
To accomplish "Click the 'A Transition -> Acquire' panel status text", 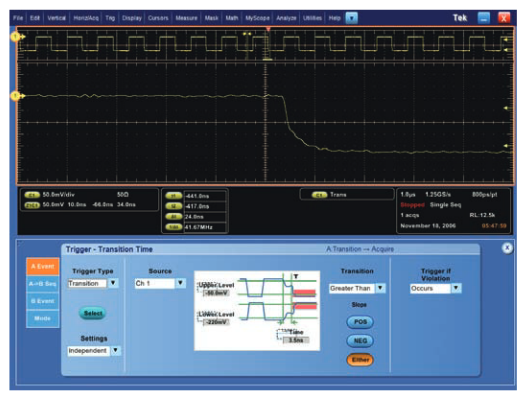I will click(360, 249).
